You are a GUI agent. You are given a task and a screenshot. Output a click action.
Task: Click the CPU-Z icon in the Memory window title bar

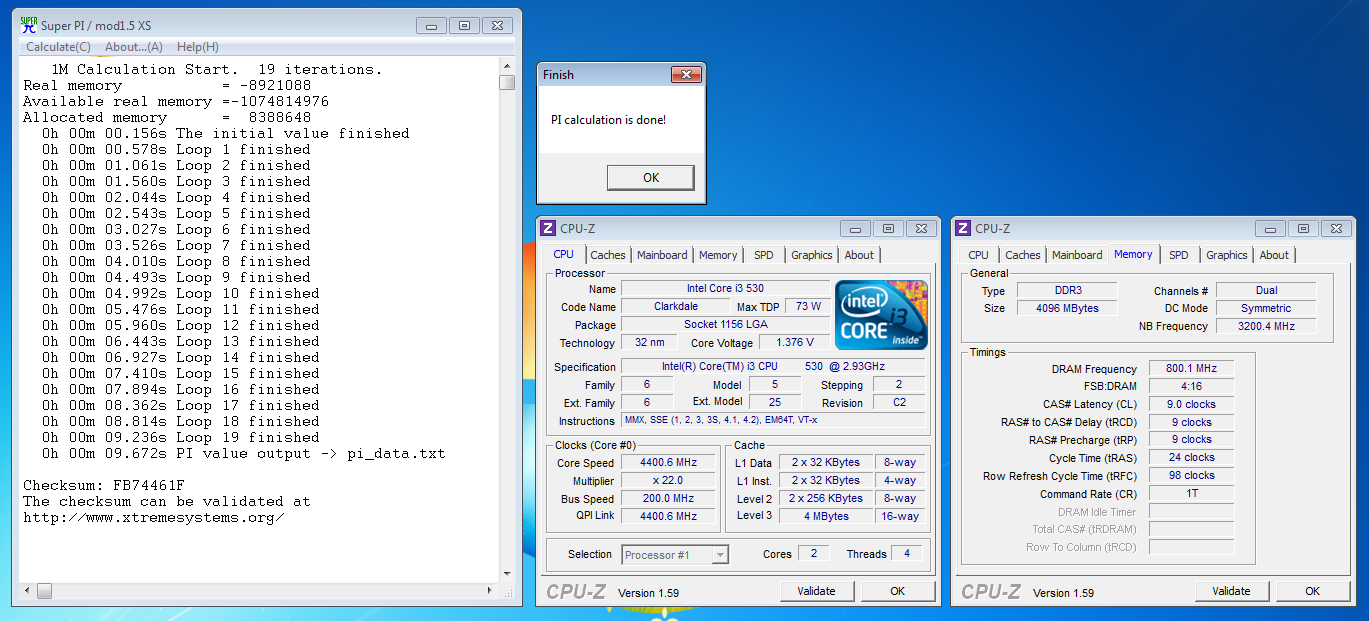(x=962, y=228)
